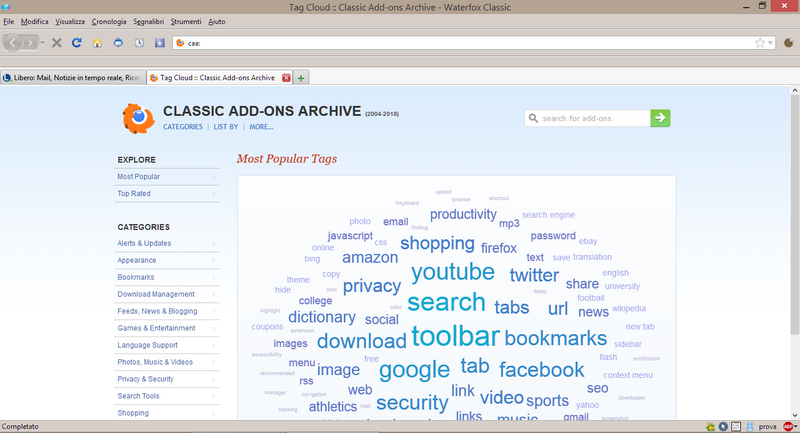
Task: Open a new tab with the plus button
Action: 301,78
